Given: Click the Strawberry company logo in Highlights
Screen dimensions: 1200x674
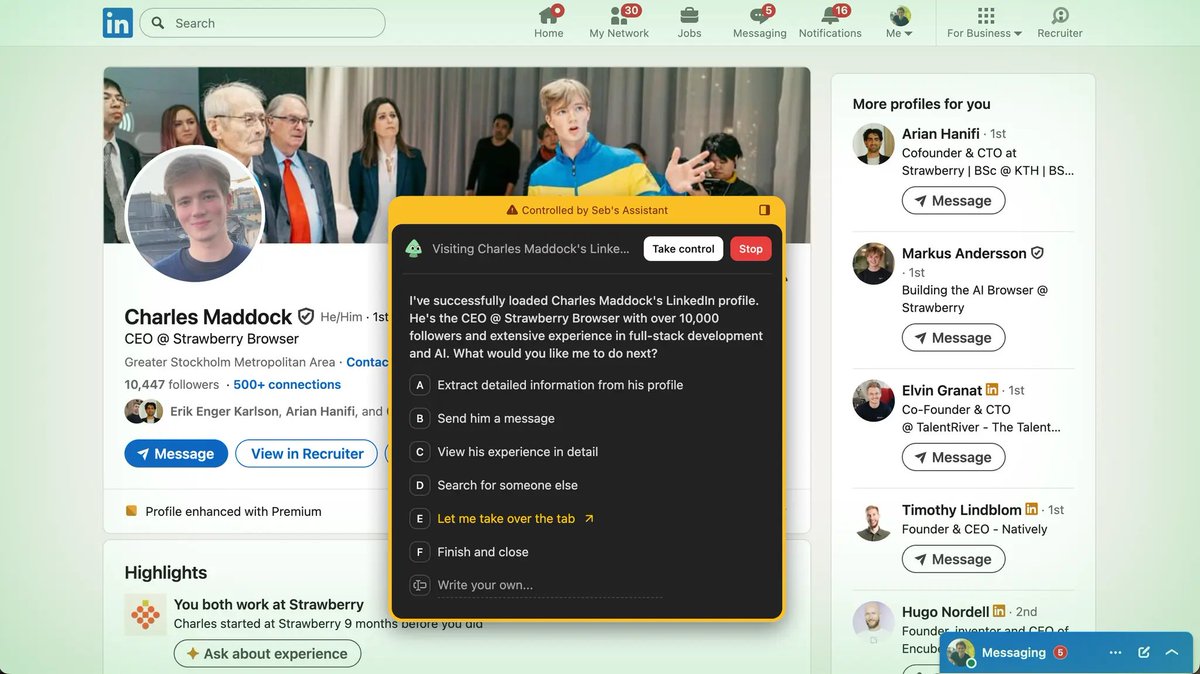Looking at the screenshot, I should click(146, 615).
